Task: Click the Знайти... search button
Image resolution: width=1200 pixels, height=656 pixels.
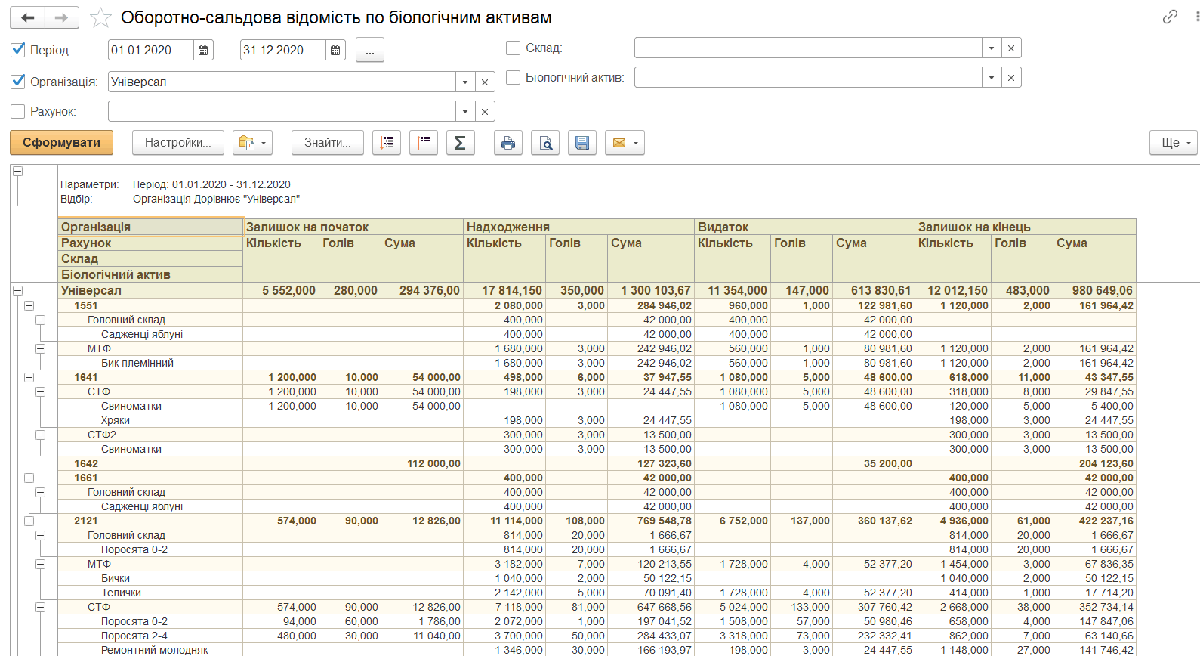Action: coord(327,143)
